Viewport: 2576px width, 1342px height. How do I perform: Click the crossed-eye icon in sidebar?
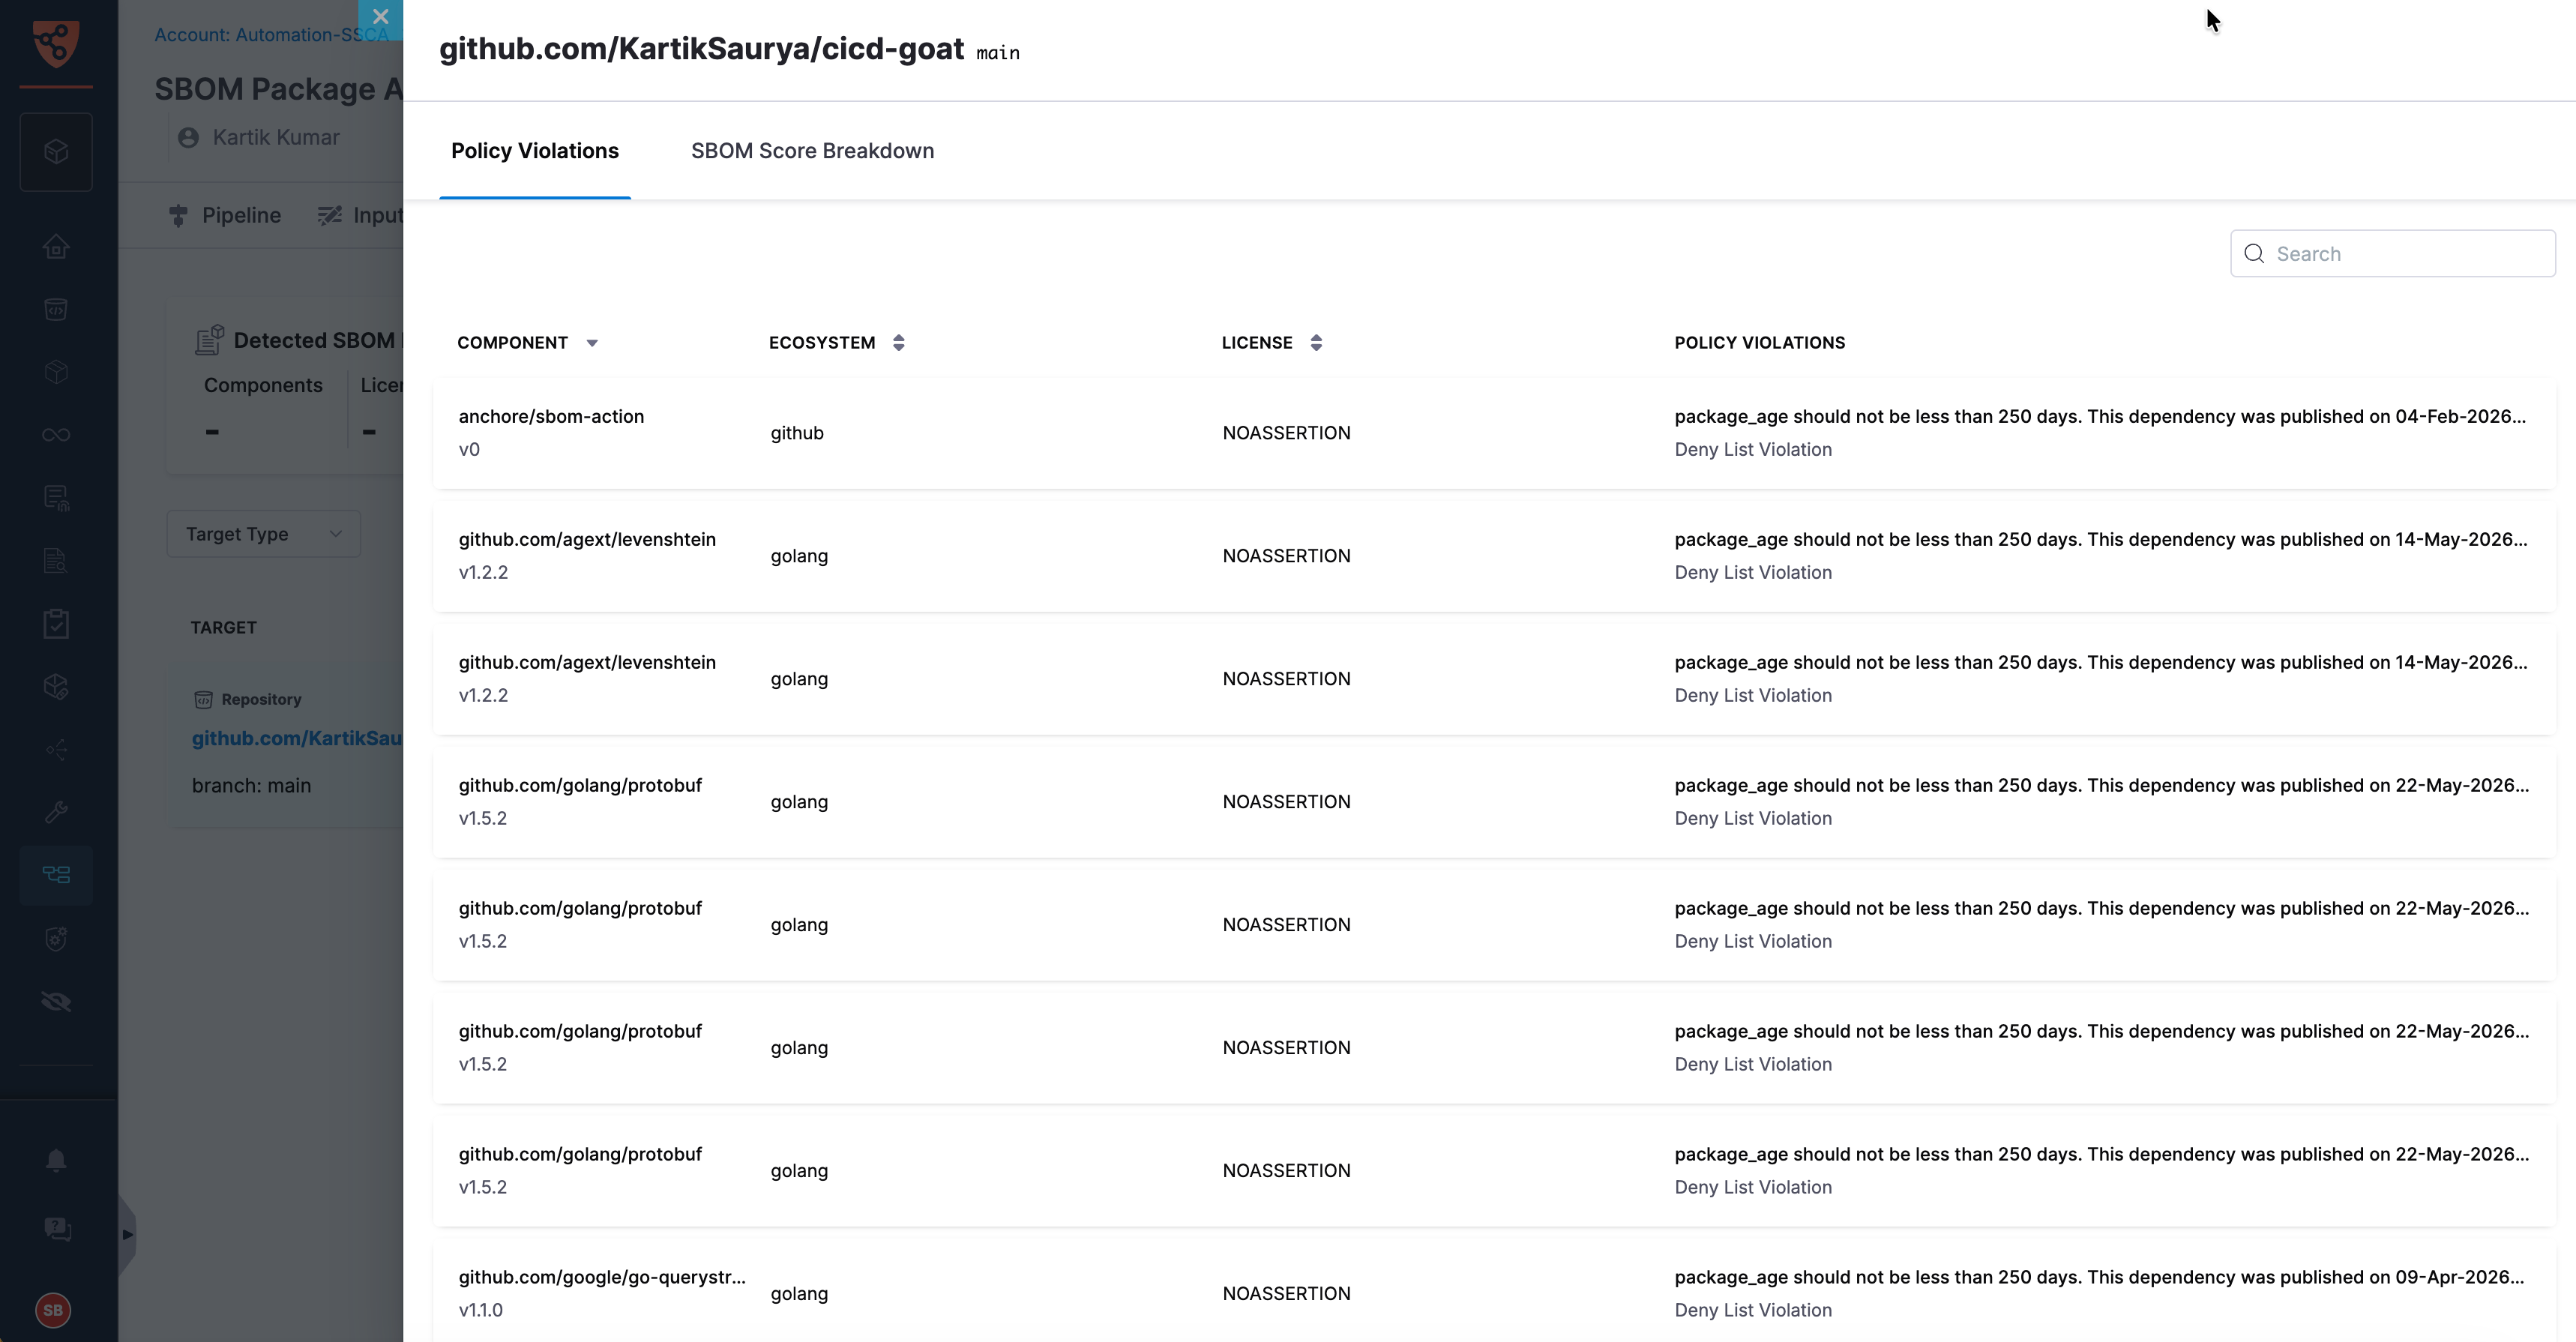tap(56, 1001)
